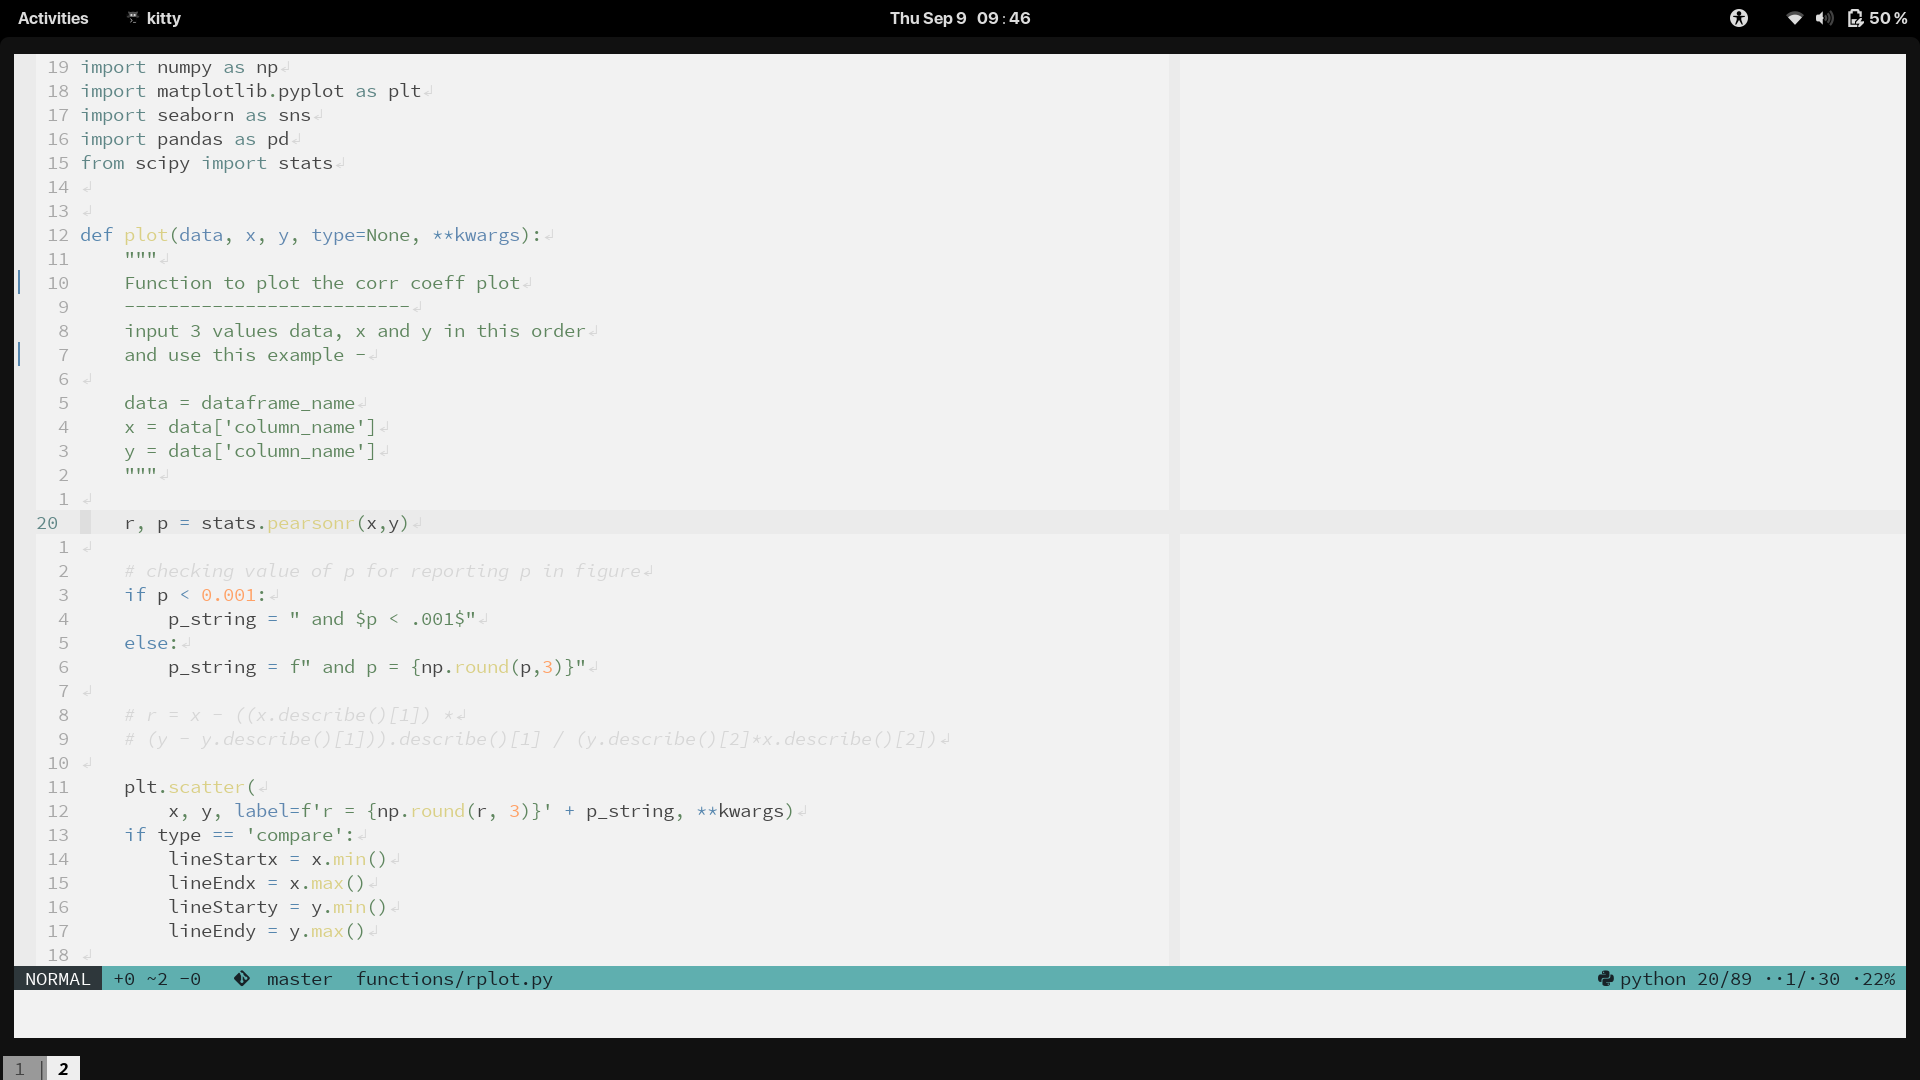Select kitty tab 2

[63, 1069]
